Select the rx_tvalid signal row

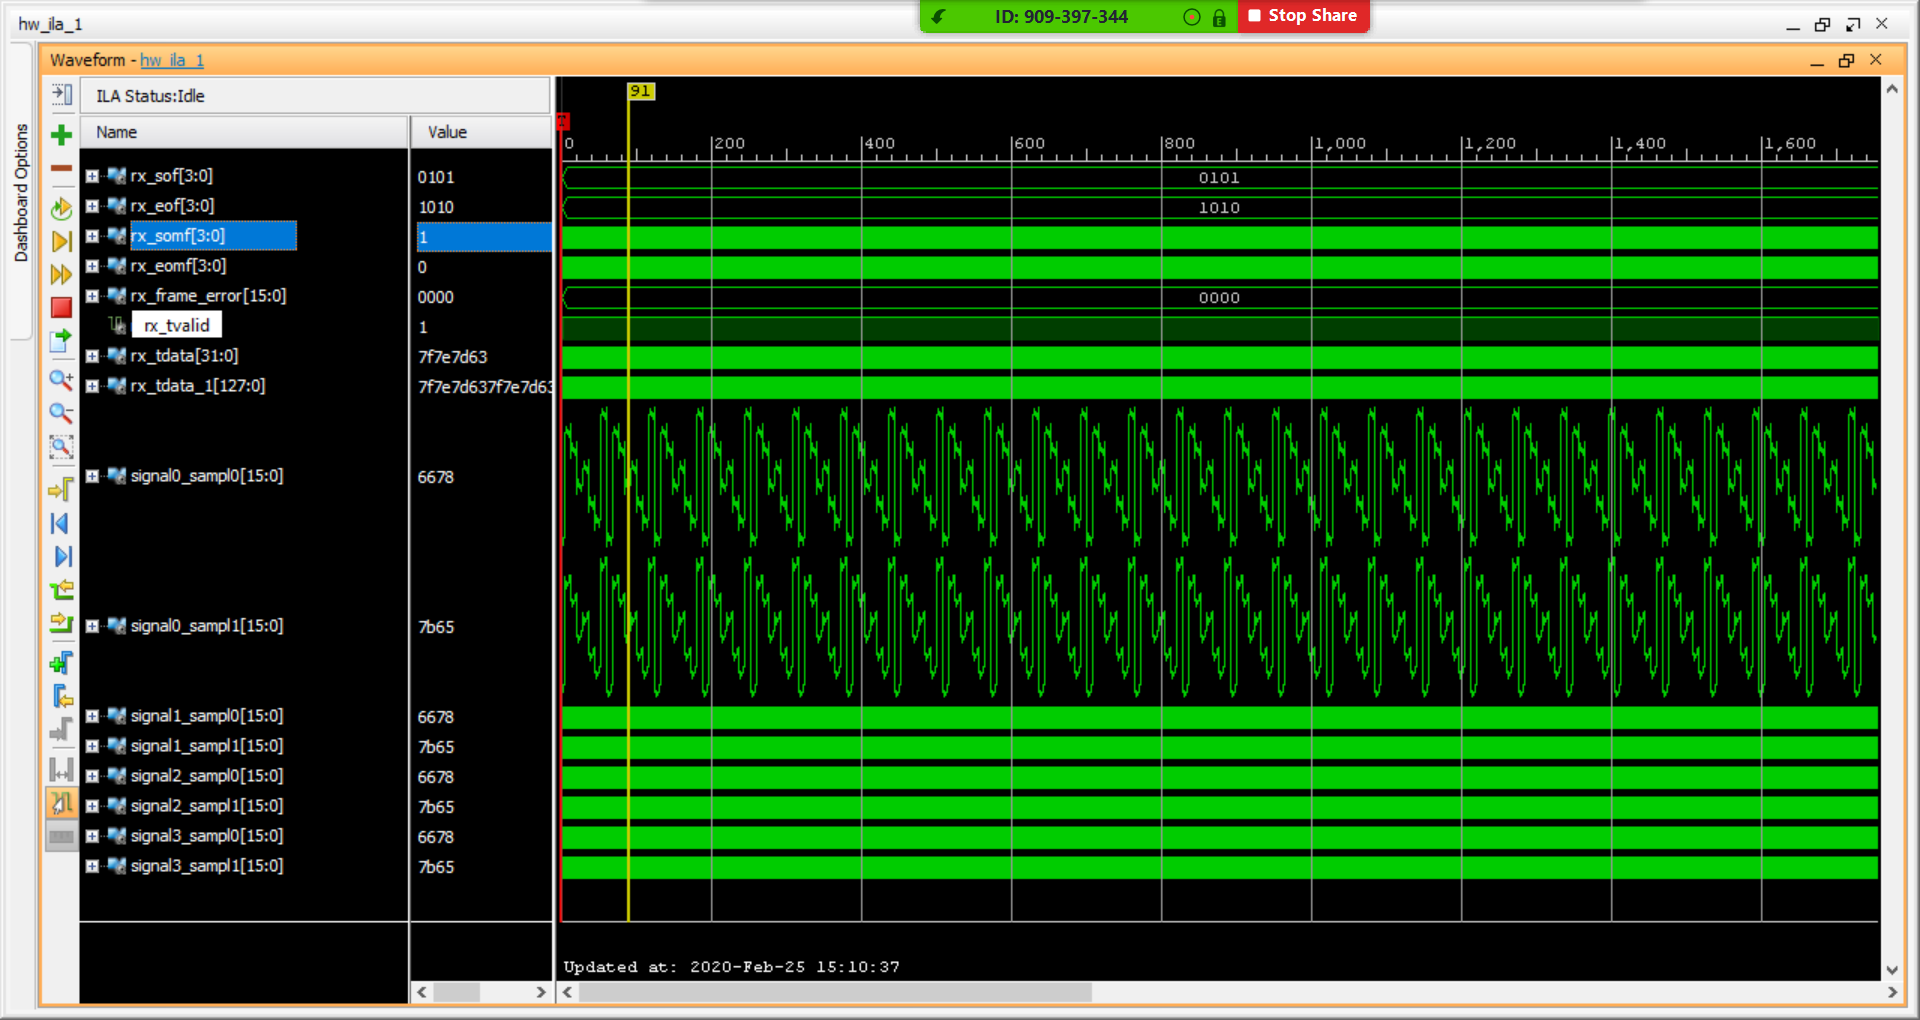pyautogui.click(x=177, y=326)
